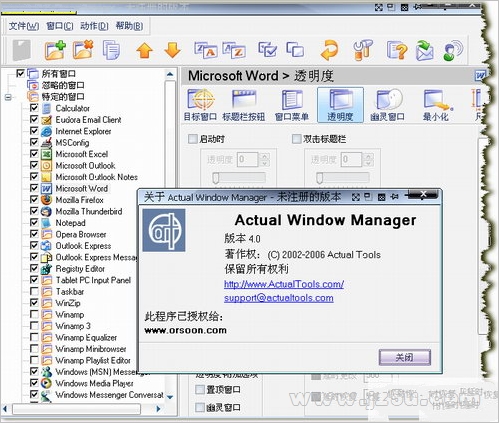This screenshot has height=423, width=499.
Task: Click the 启动时 transparency slider
Action: pos(239,178)
